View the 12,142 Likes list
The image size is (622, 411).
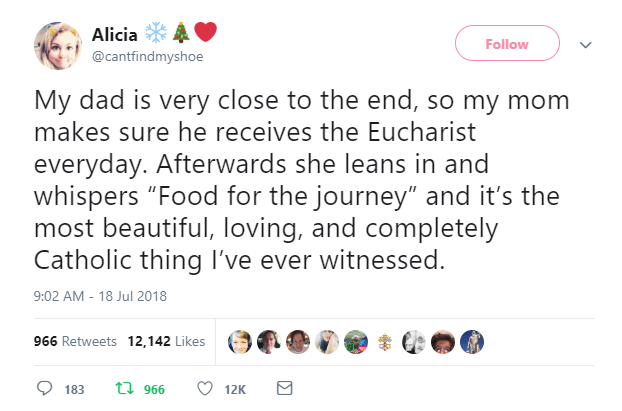coord(166,341)
